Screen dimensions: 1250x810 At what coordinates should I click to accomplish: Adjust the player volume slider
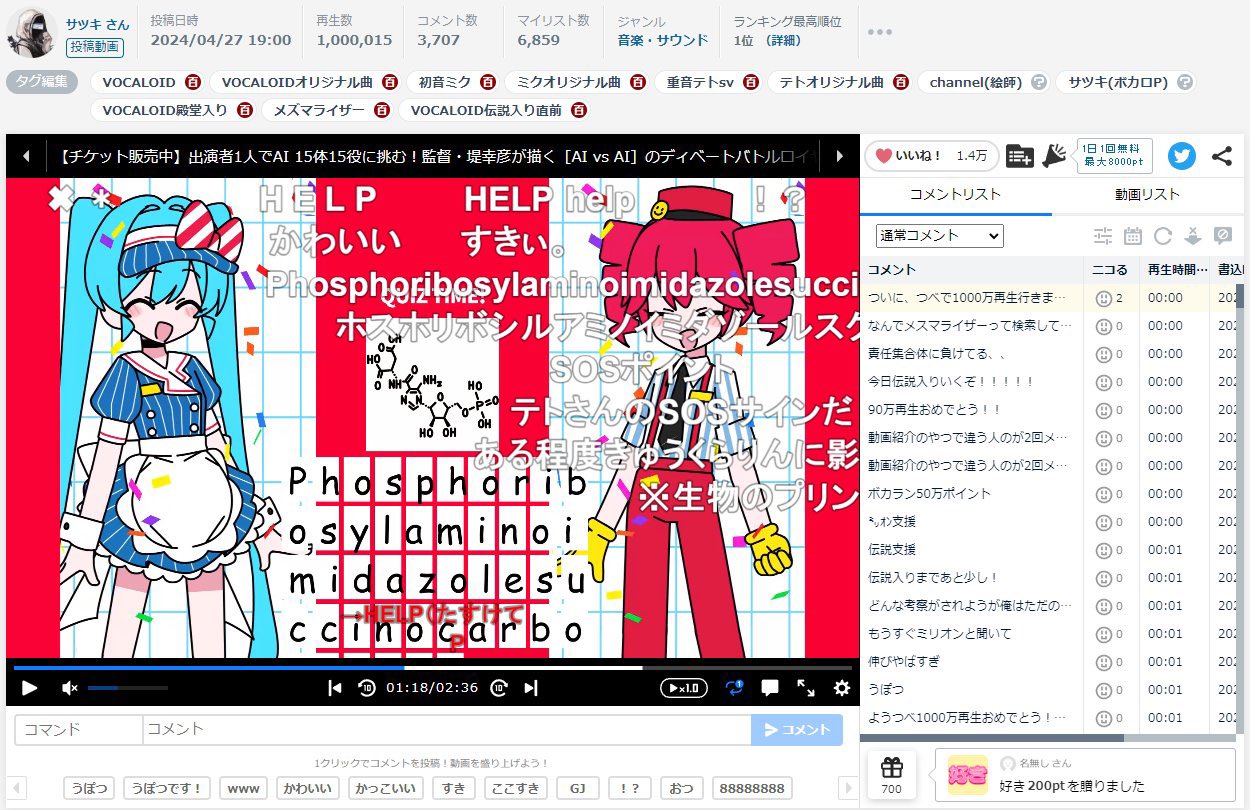pos(127,688)
